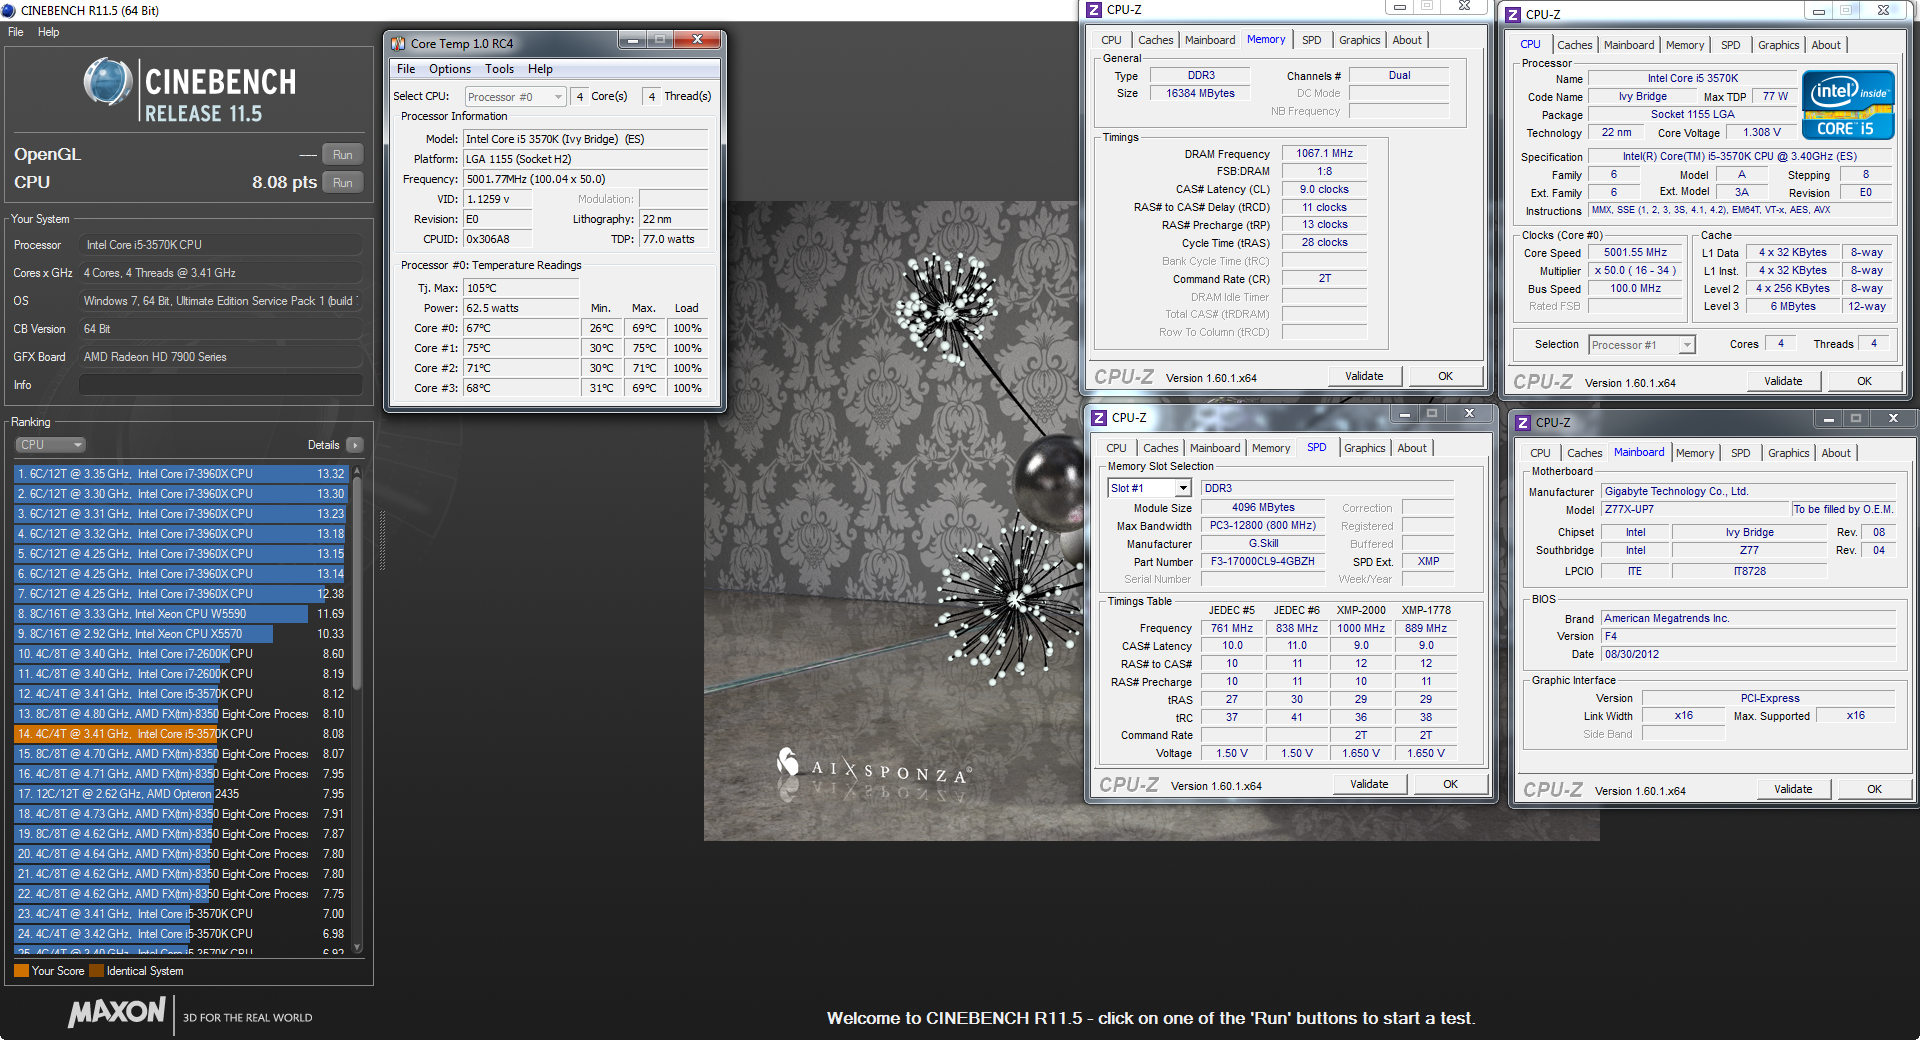Click Validate in CPU-Z Memory window
The width and height of the screenshot is (1920, 1040).
point(1364,377)
